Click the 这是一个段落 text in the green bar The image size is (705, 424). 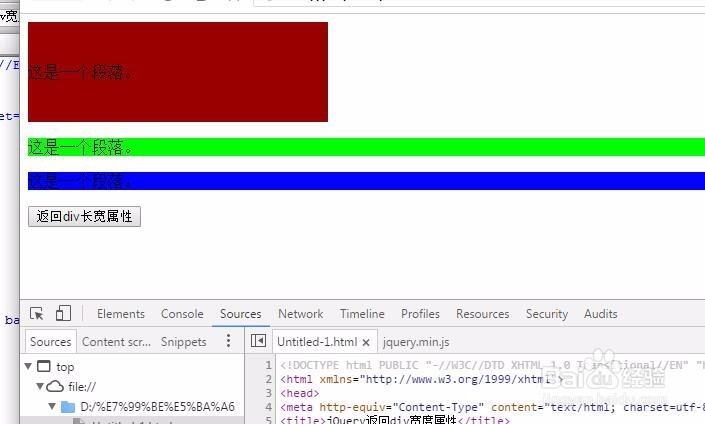pos(80,147)
